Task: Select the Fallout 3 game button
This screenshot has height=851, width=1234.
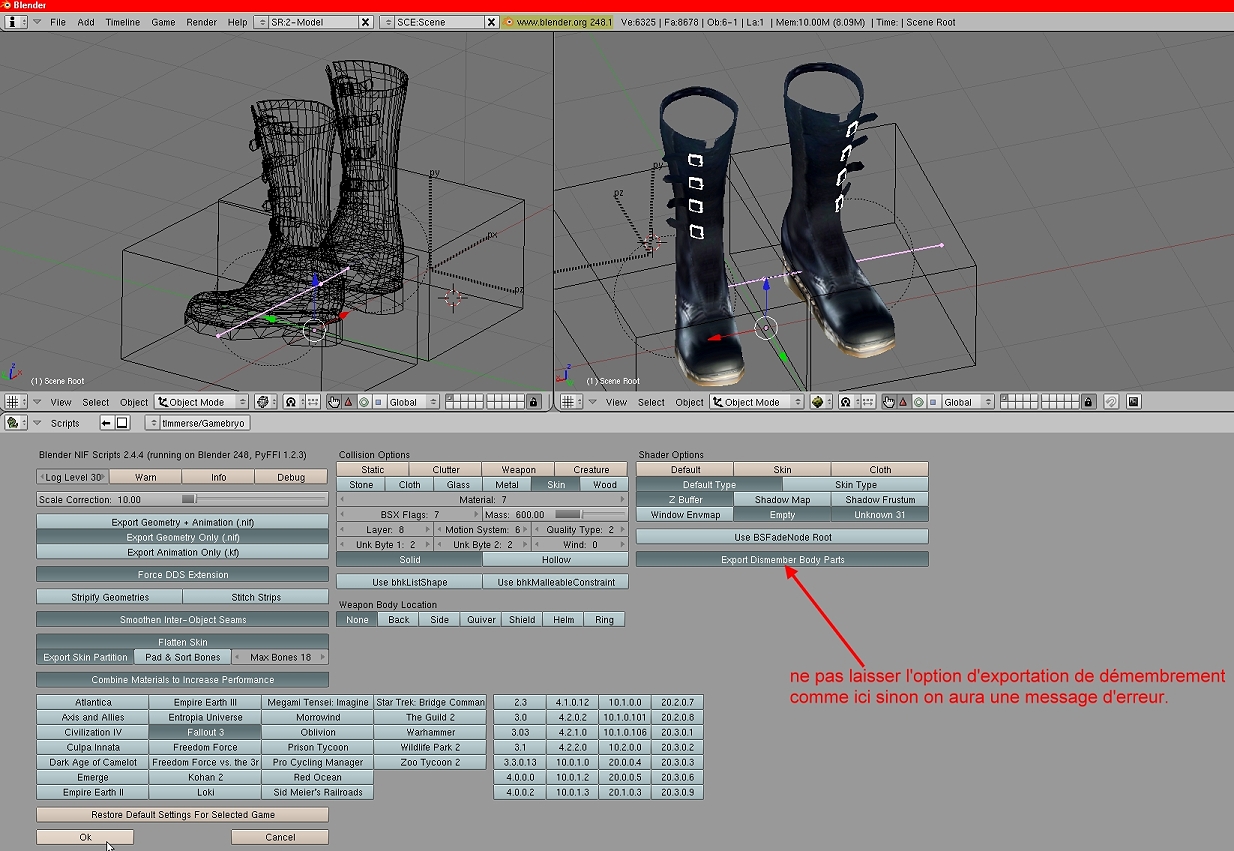Action: (x=205, y=732)
